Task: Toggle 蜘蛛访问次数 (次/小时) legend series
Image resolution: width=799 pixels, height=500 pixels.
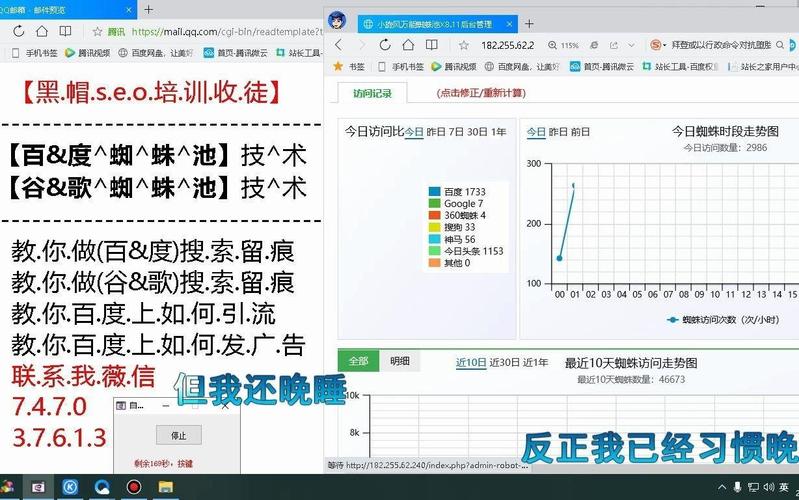Action: click(723, 320)
